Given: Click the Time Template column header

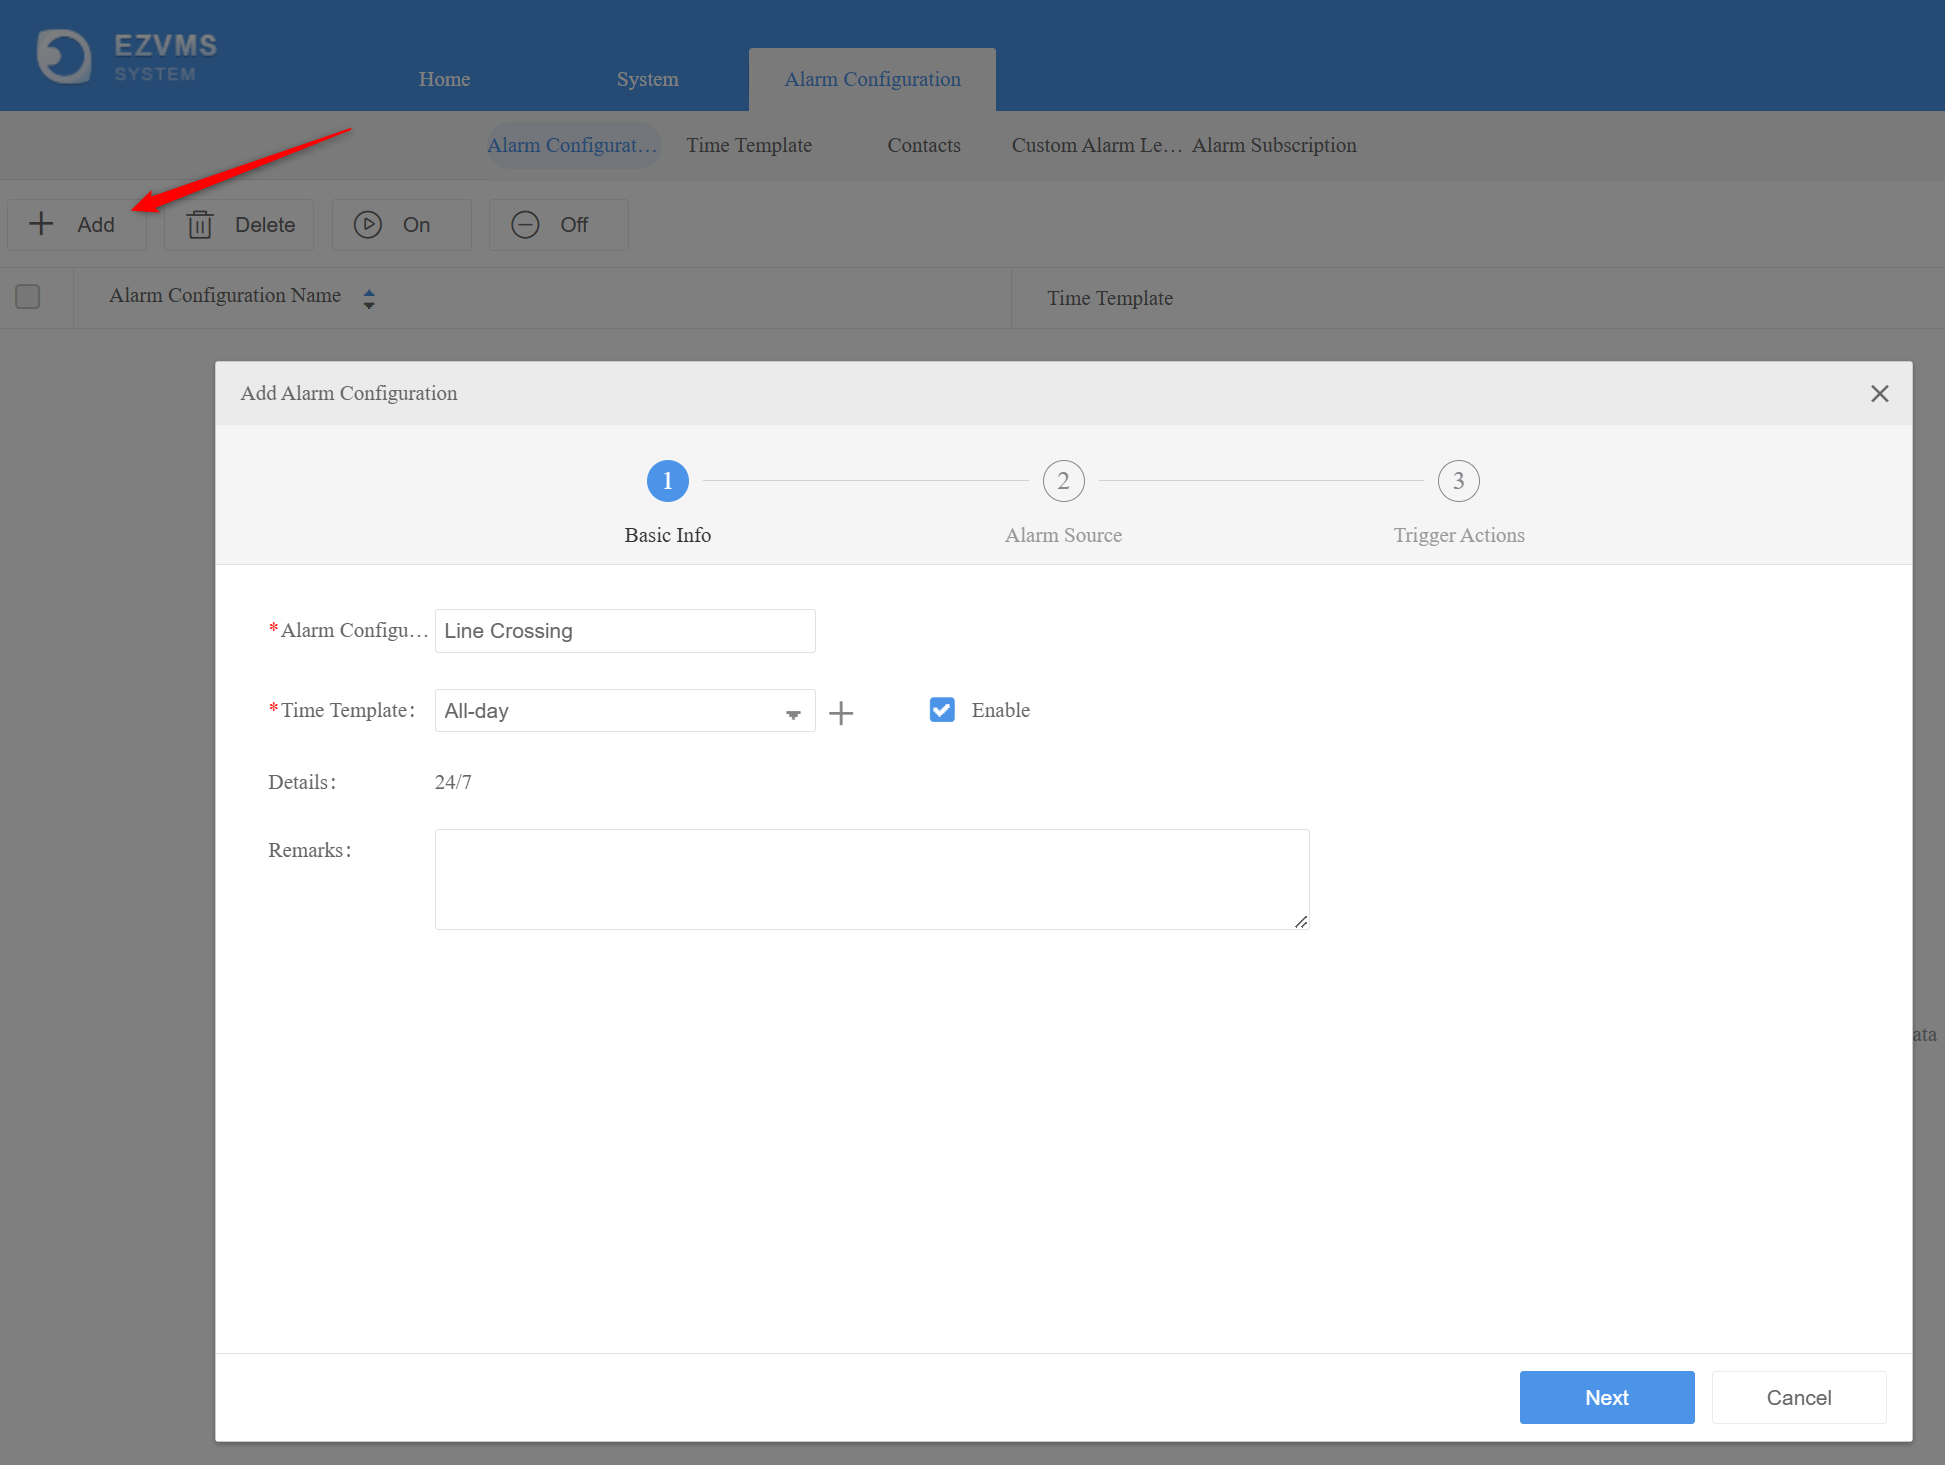Looking at the screenshot, I should coord(1110,298).
